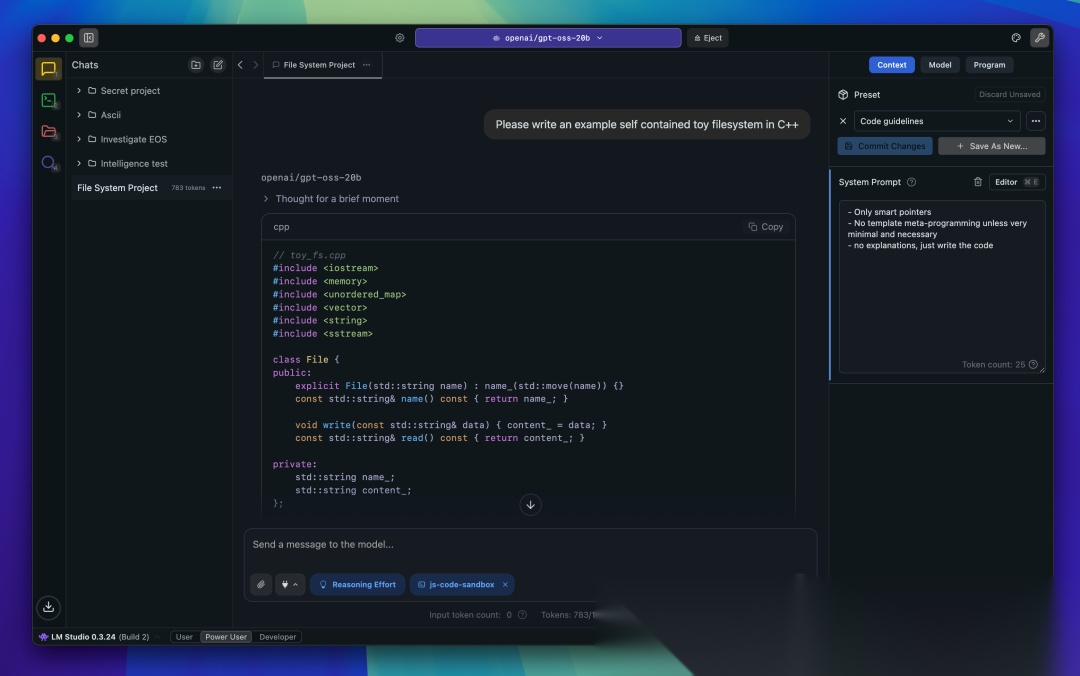Screen dimensions: 1080x676
Task: Open model settings gear icon
Action: click(x=400, y=38)
